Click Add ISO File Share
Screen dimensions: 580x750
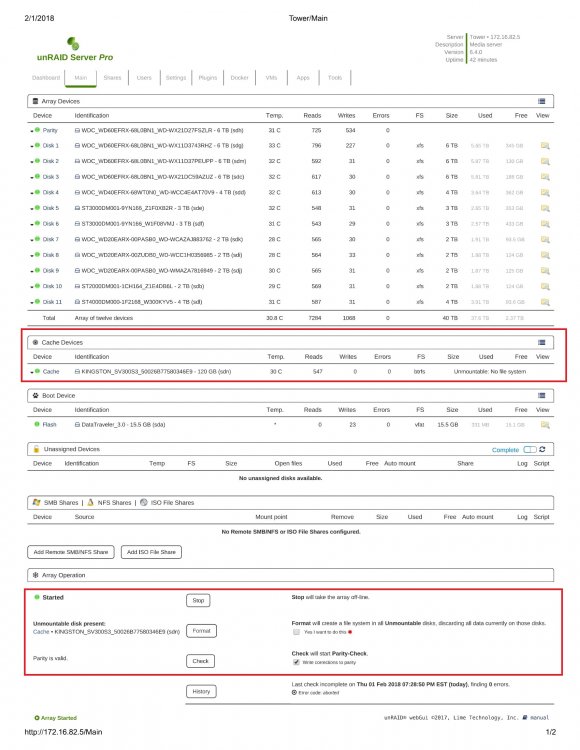click(151, 552)
